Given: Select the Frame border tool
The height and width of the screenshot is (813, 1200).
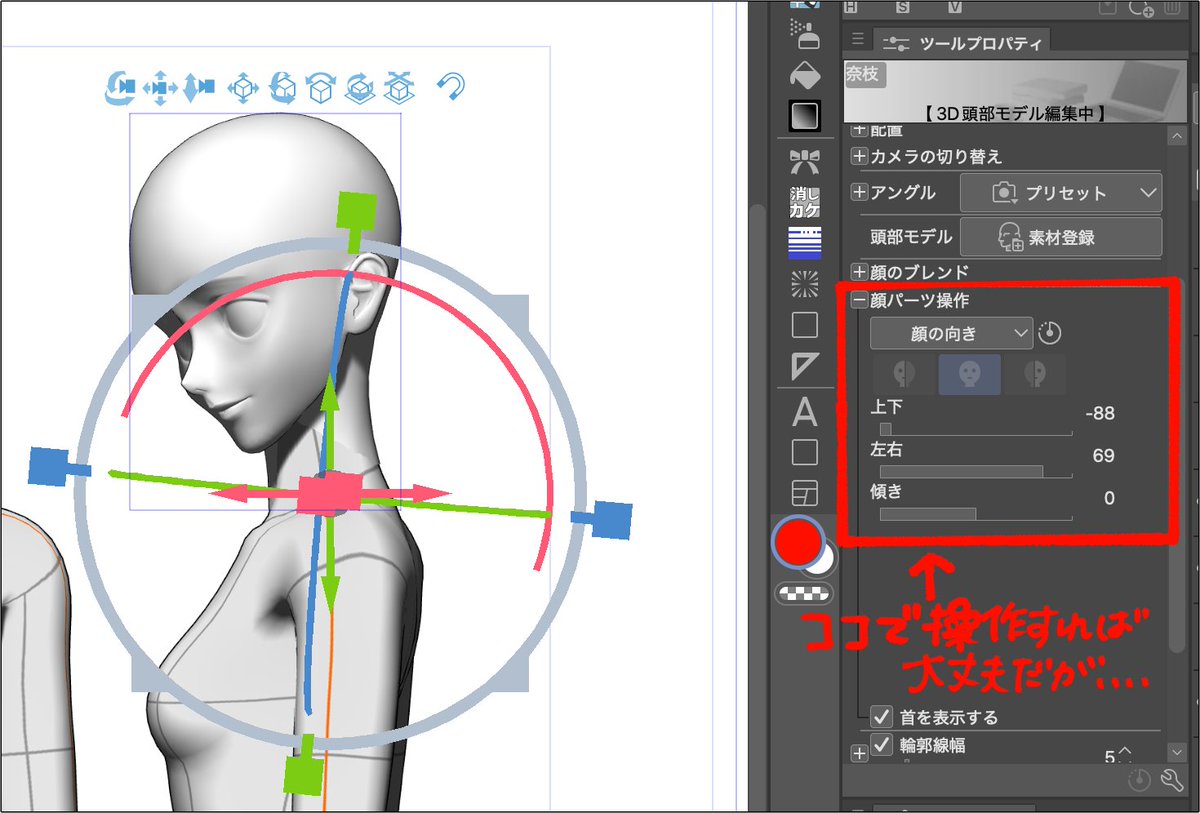Looking at the screenshot, I should (x=805, y=492).
